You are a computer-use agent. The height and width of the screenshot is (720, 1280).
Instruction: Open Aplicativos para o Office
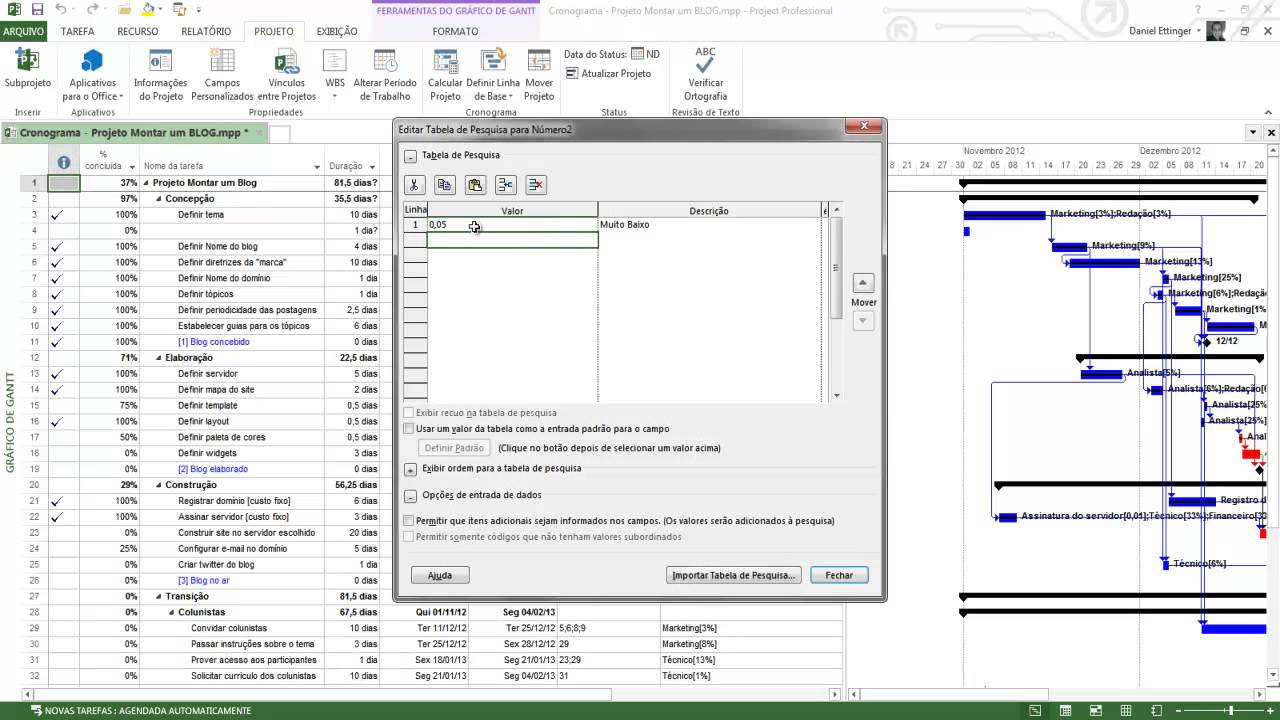92,77
